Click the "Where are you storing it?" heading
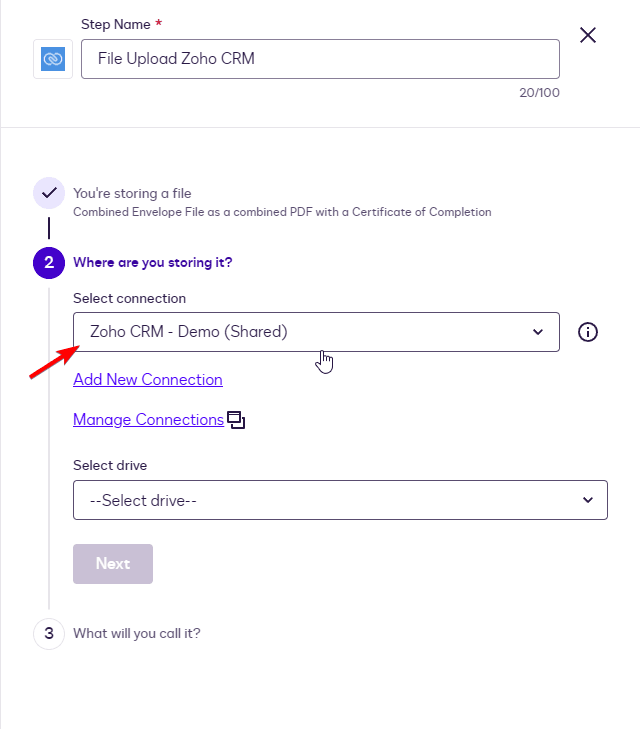This screenshot has height=729, width=640. 153,263
